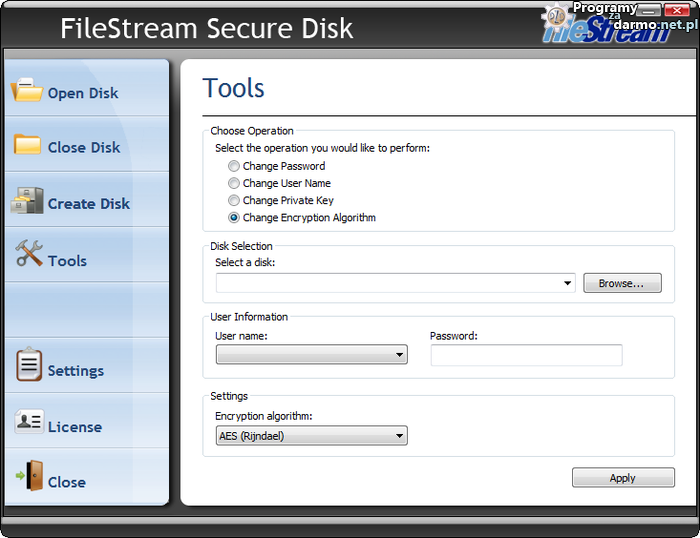The image size is (700, 538).
Task: Open the Settings sidebar label
Action: point(75,371)
